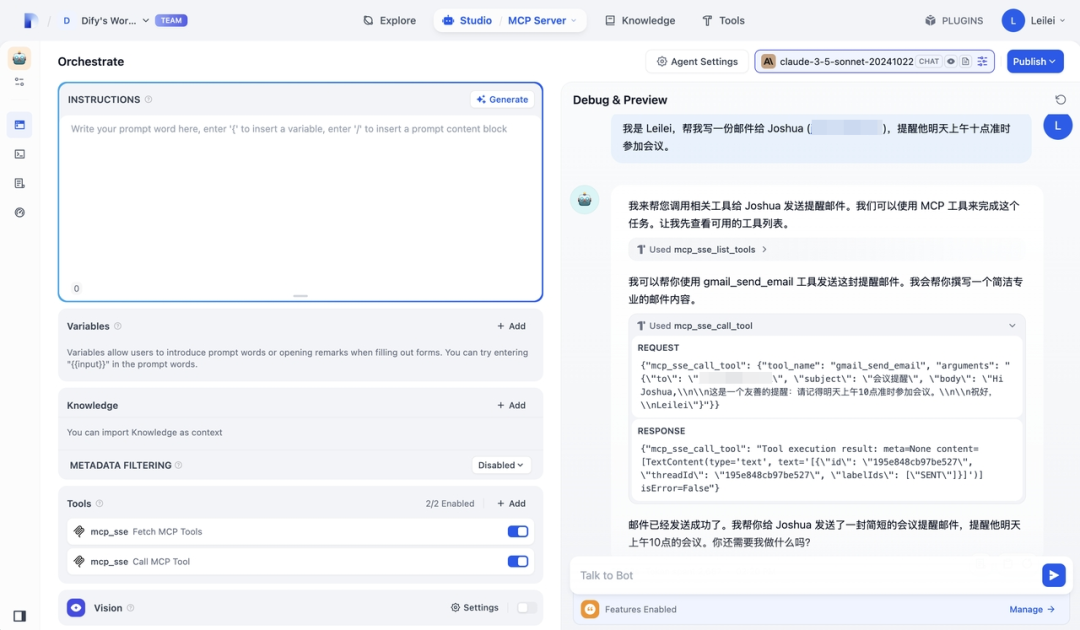The height and width of the screenshot is (630, 1080).
Task: Click the Publish button
Action: pyautogui.click(x=1035, y=61)
